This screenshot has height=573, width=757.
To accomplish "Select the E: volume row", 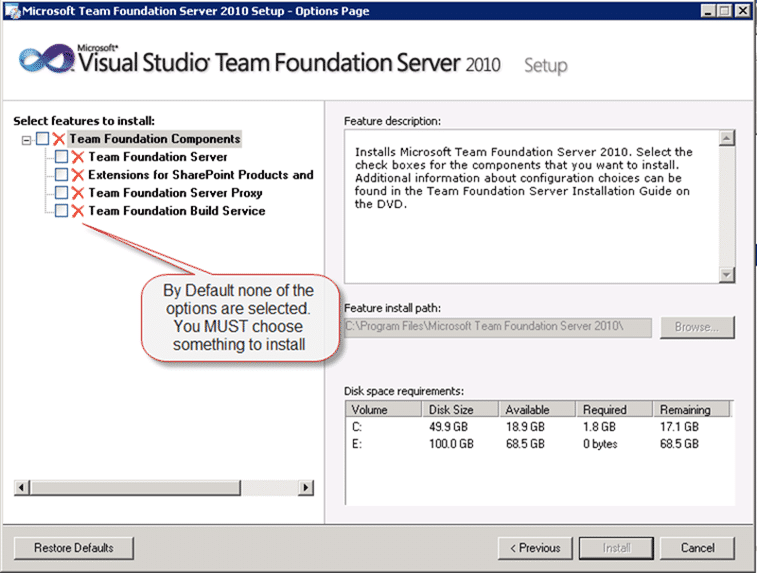I will tap(539, 444).
